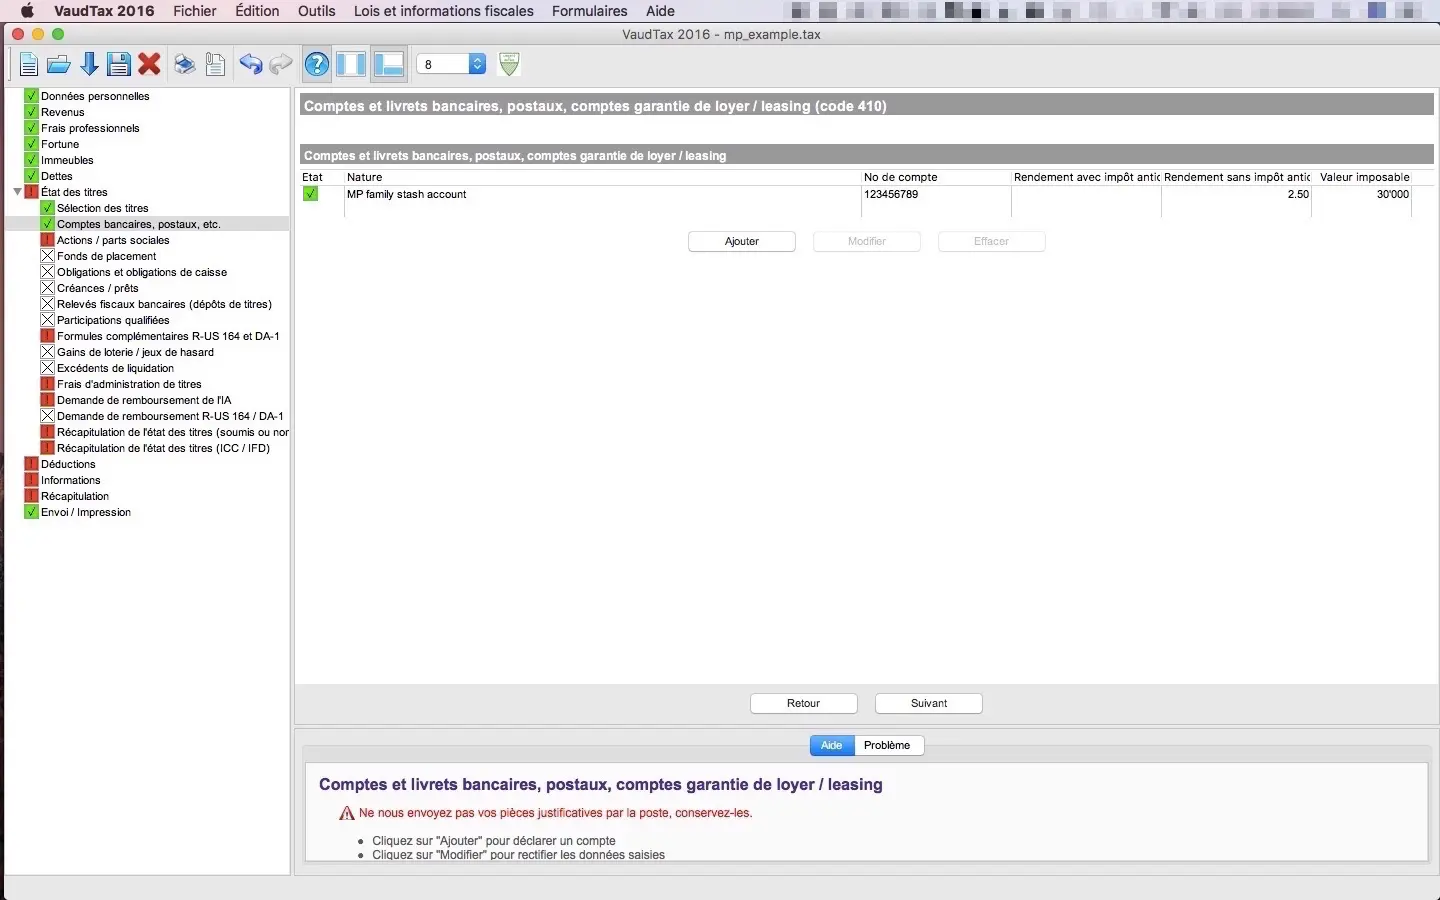Screen dimensions: 1440x900
Task: Click the Modifier button
Action: pos(867,241)
